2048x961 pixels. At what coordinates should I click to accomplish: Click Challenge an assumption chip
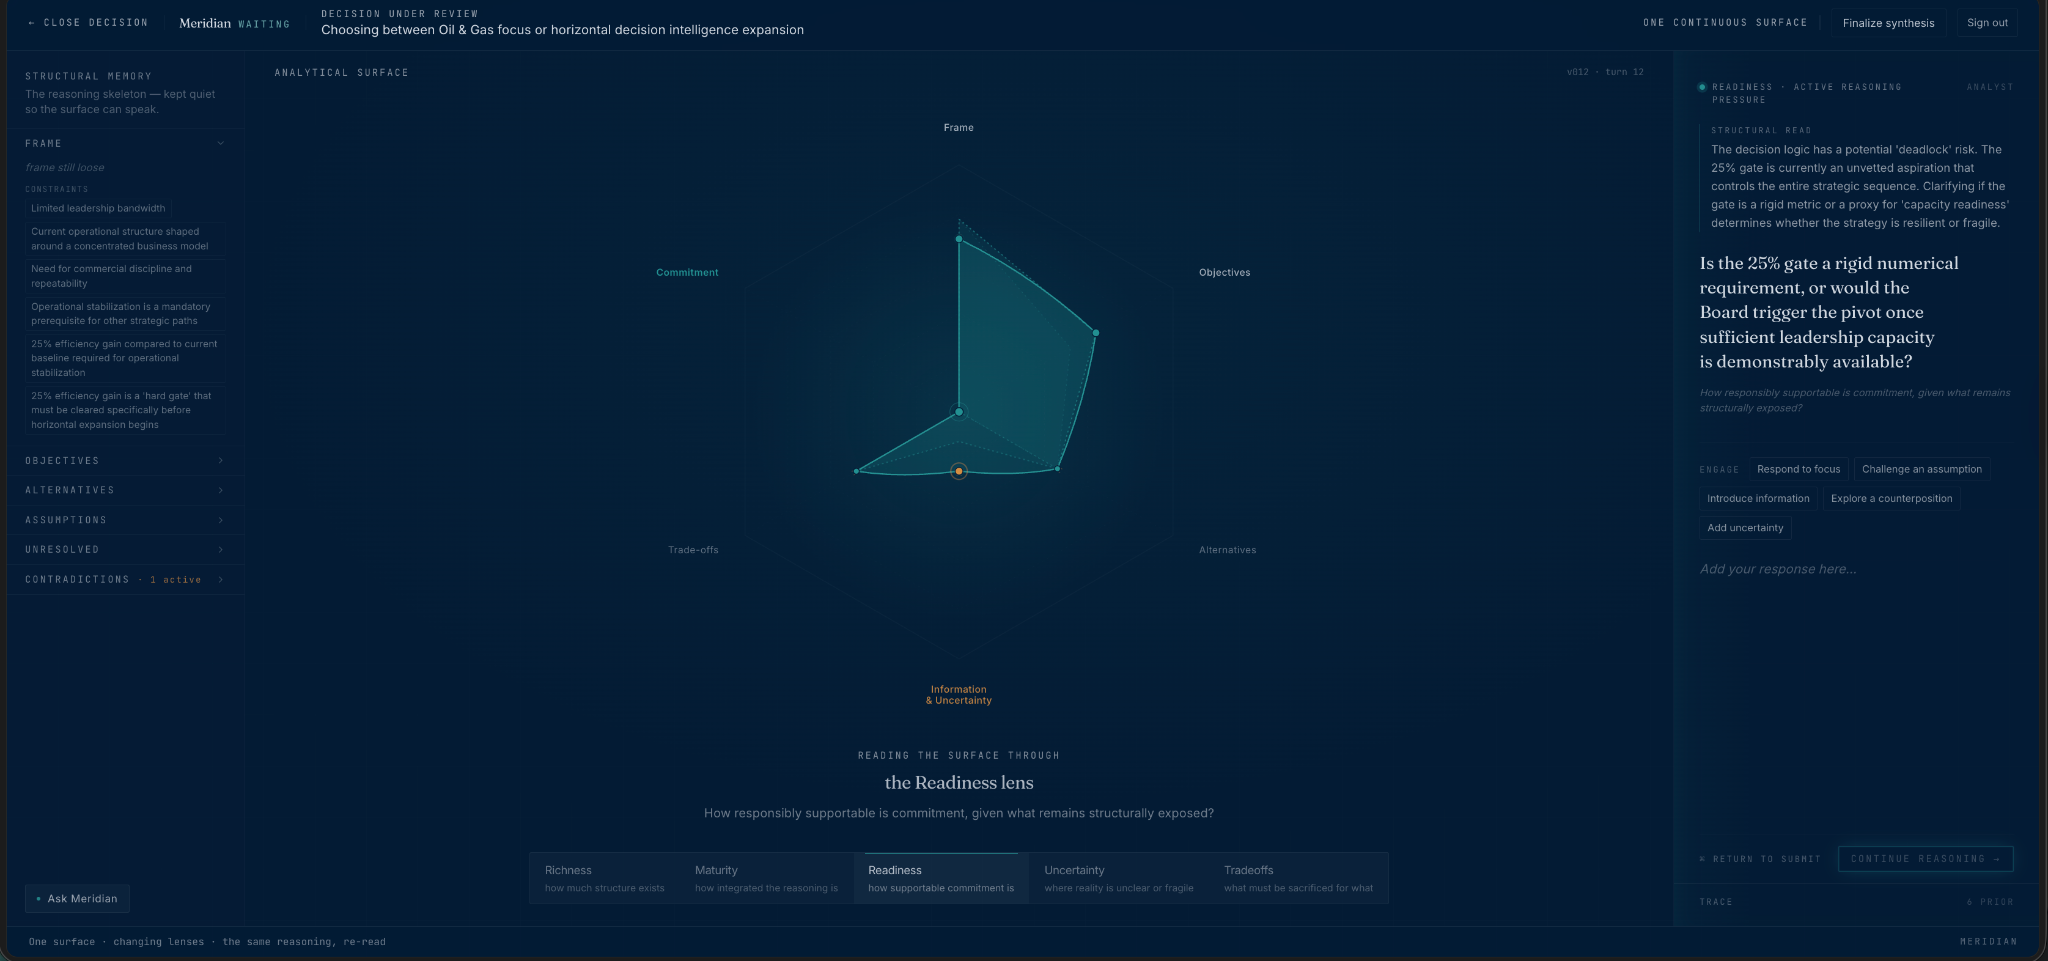(1921, 469)
